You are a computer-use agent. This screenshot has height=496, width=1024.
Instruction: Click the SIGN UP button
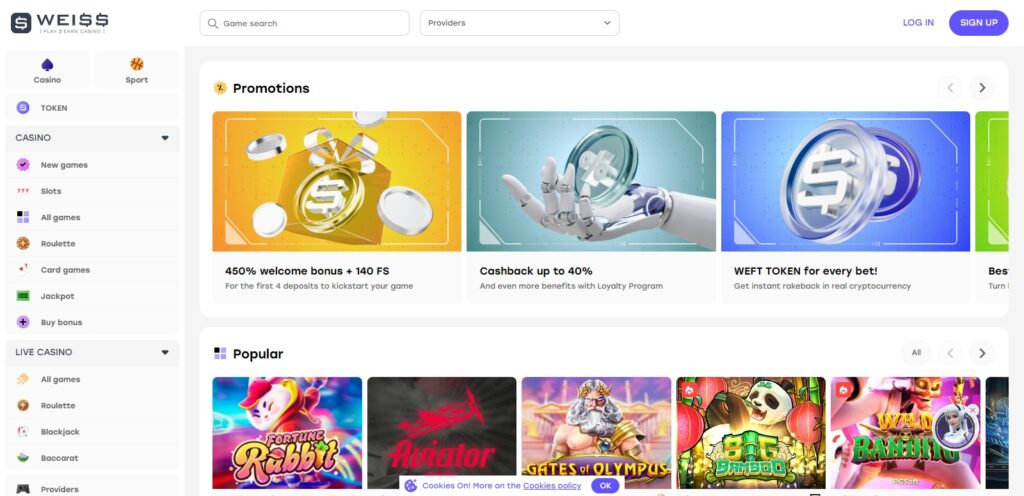point(978,23)
